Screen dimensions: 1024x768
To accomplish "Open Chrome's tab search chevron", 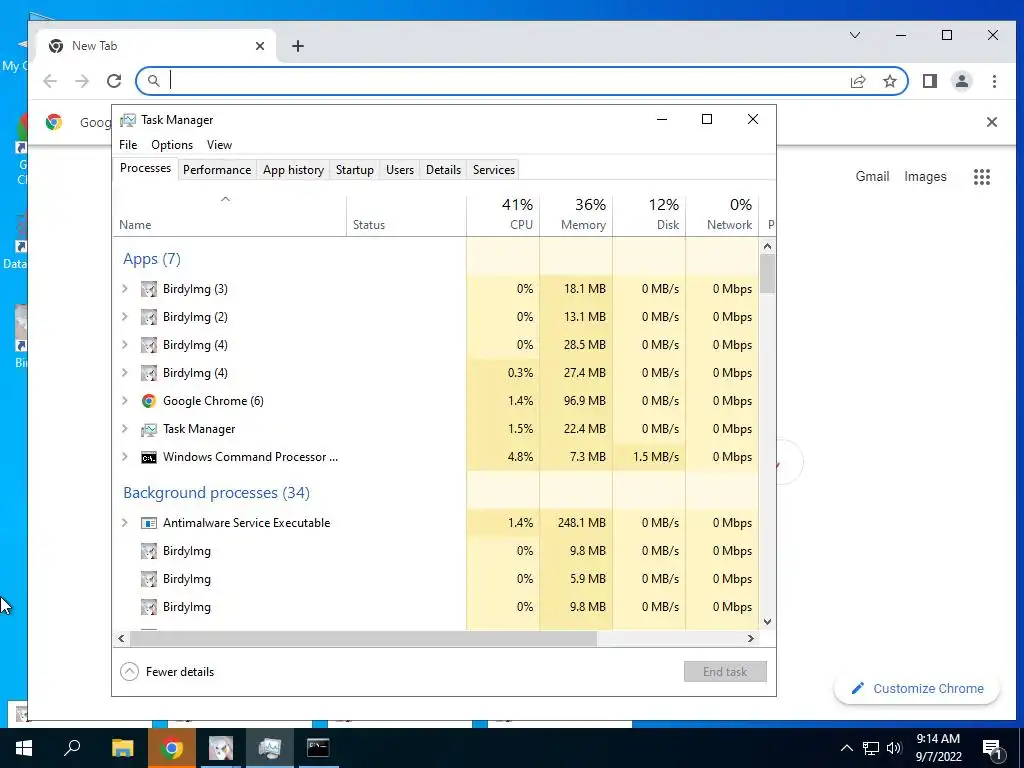I will pos(855,35).
